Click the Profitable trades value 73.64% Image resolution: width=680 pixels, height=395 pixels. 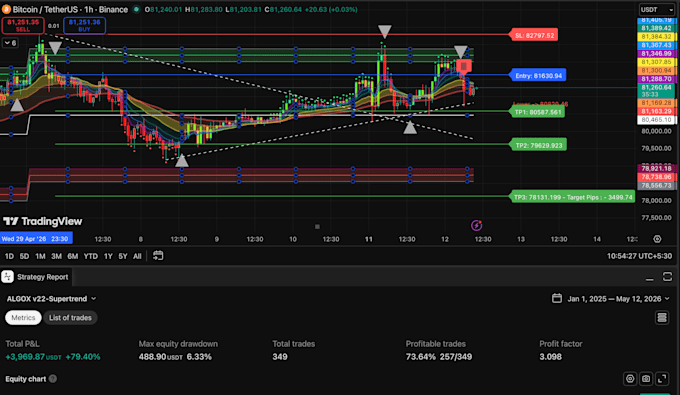(x=421, y=357)
